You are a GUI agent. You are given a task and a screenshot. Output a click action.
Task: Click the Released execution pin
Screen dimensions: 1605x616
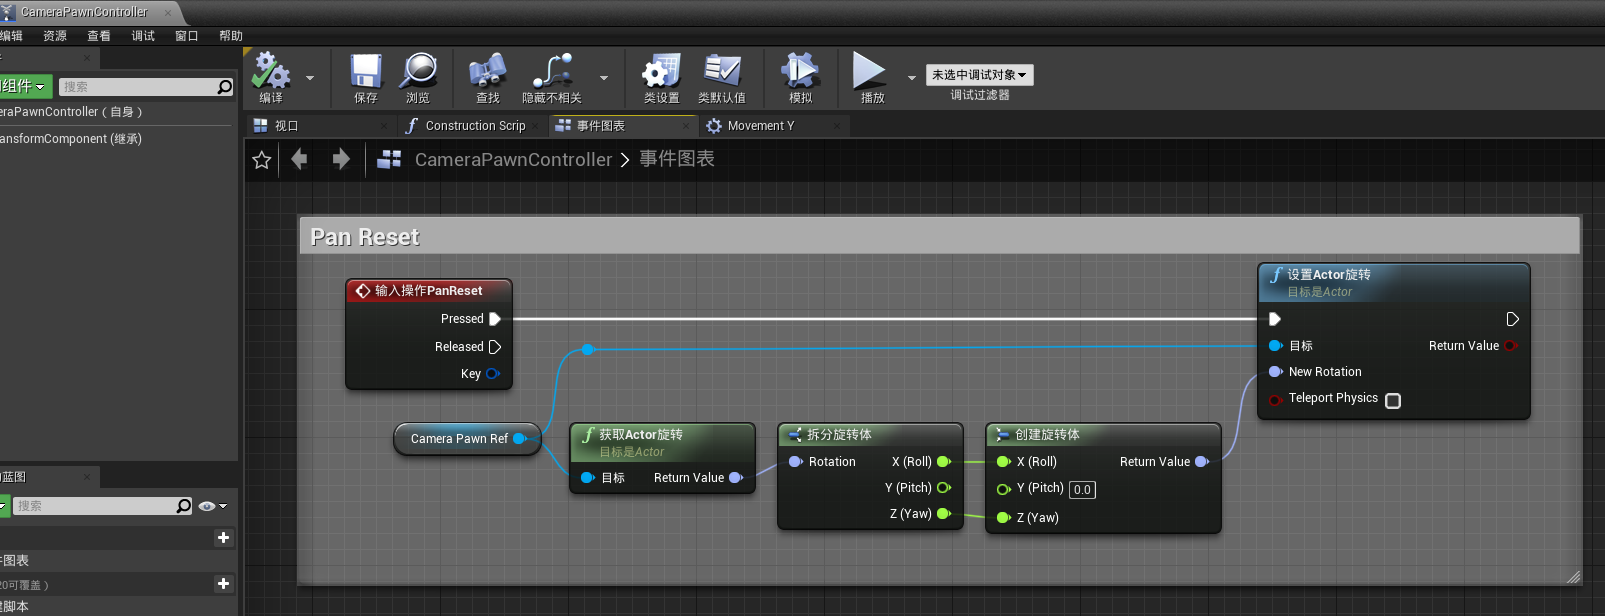tap(495, 347)
